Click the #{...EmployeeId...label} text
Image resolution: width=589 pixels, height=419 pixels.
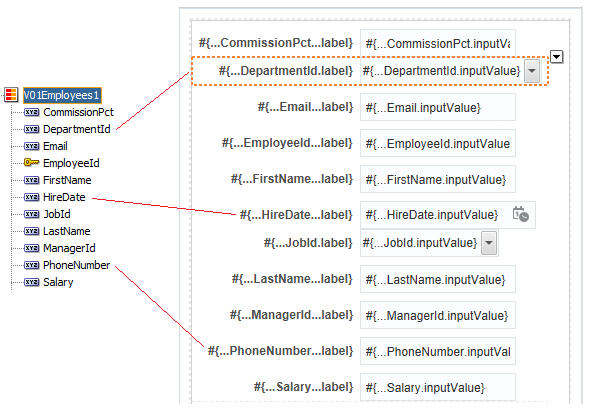click(x=287, y=143)
